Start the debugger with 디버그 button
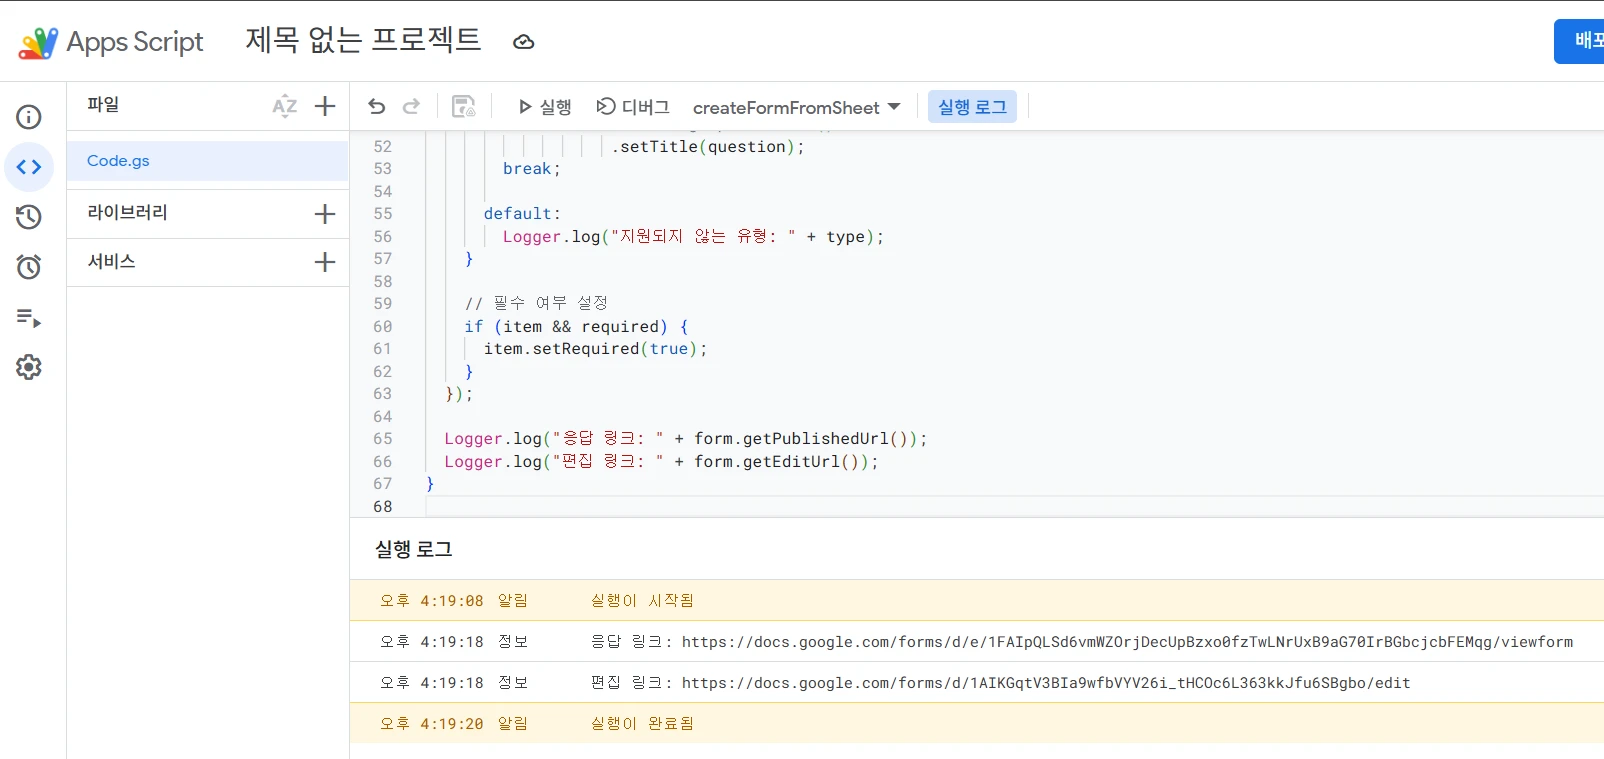1604x759 pixels. pos(633,107)
